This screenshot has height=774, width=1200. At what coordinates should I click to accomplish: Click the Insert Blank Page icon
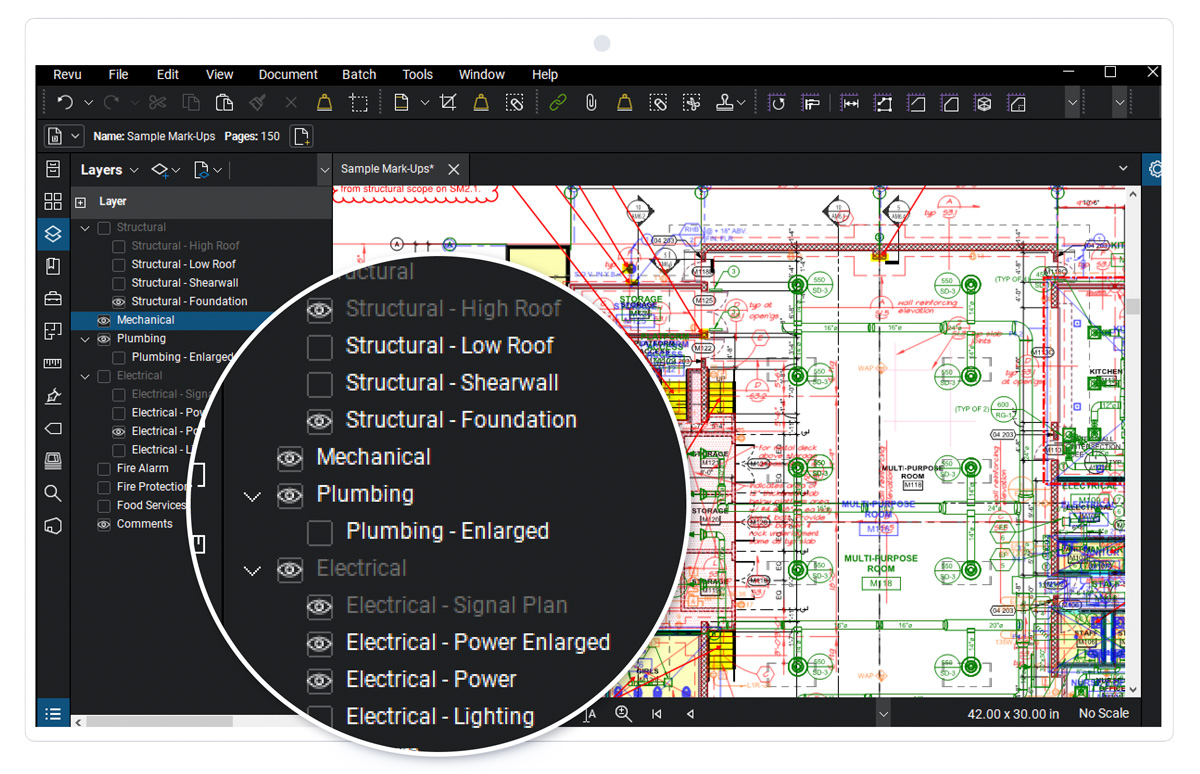point(401,102)
